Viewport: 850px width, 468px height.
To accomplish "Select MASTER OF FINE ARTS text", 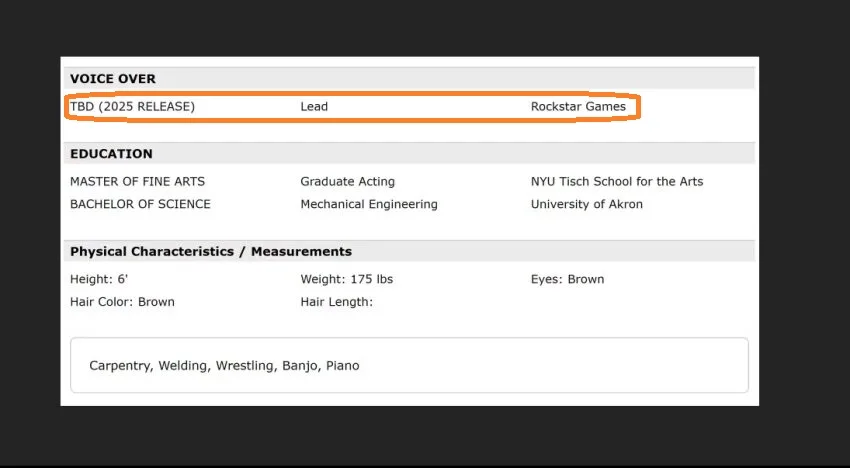I will pos(137,181).
